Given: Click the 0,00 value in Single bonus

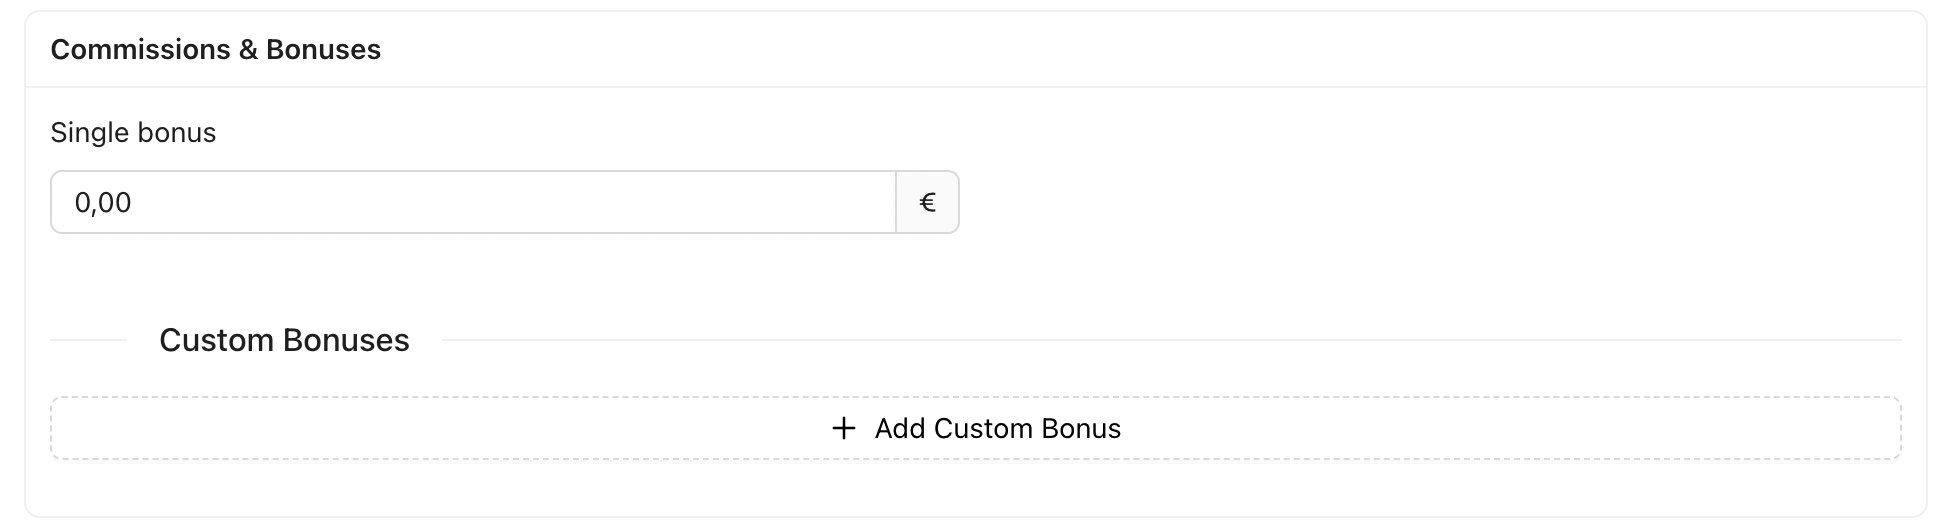Looking at the screenshot, I should [x=103, y=203].
